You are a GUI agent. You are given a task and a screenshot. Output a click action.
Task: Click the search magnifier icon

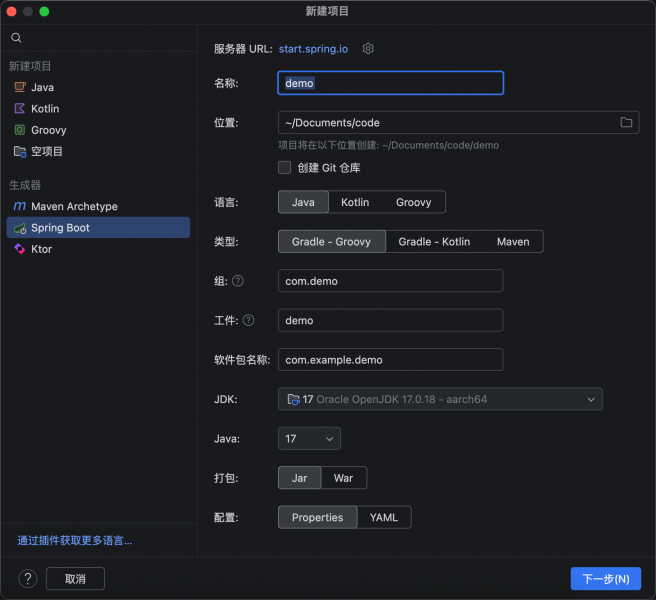16,38
